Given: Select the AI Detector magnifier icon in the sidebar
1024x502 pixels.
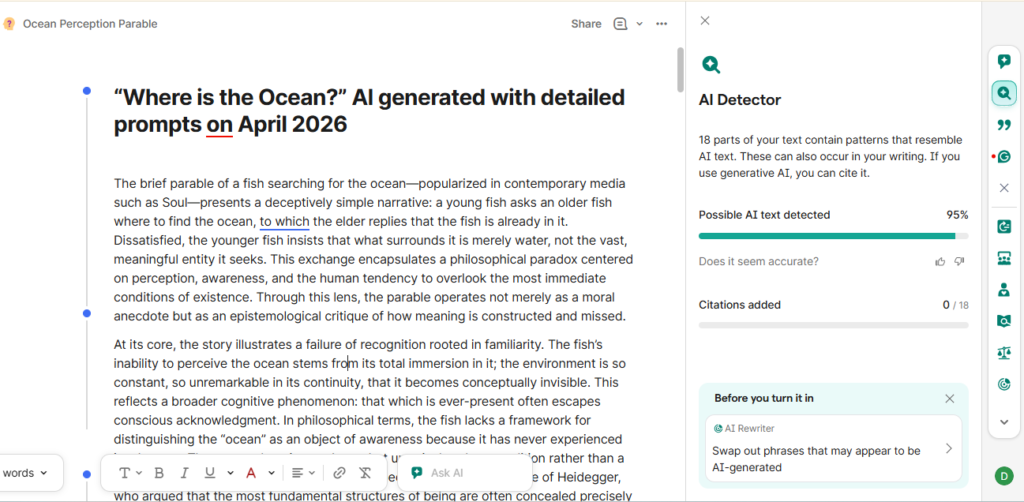Looking at the screenshot, I should coord(1004,93).
